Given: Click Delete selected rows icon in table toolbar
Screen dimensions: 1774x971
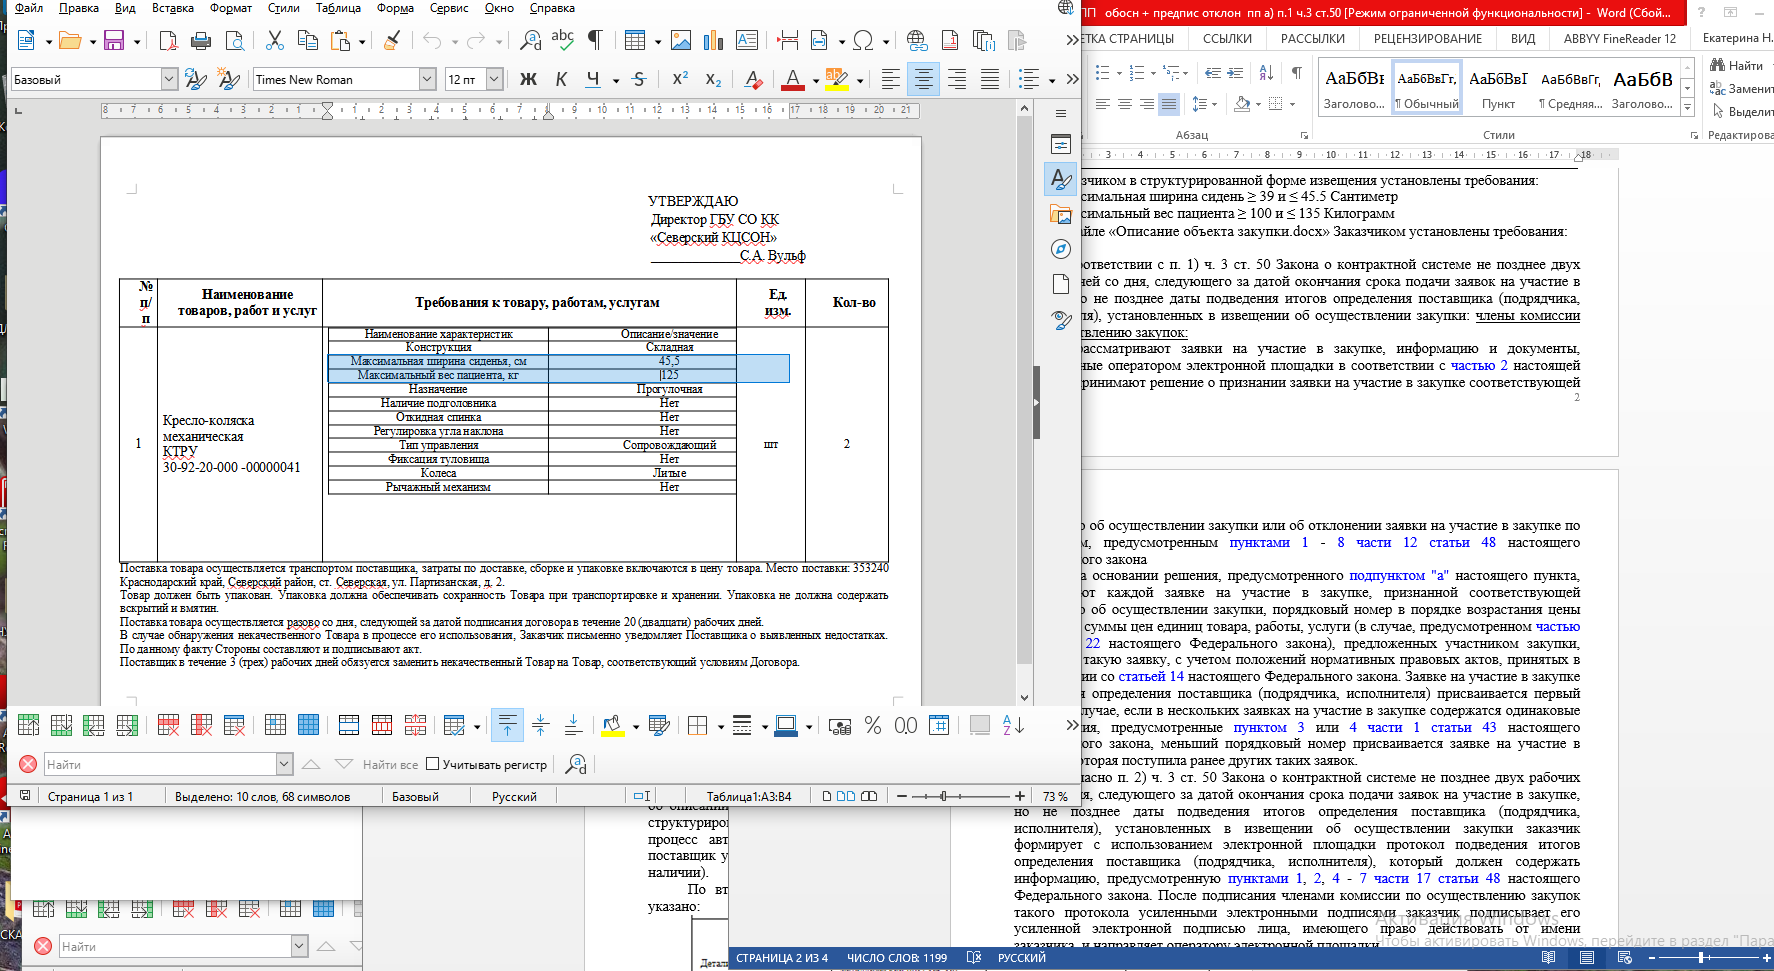Looking at the screenshot, I should (168, 725).
